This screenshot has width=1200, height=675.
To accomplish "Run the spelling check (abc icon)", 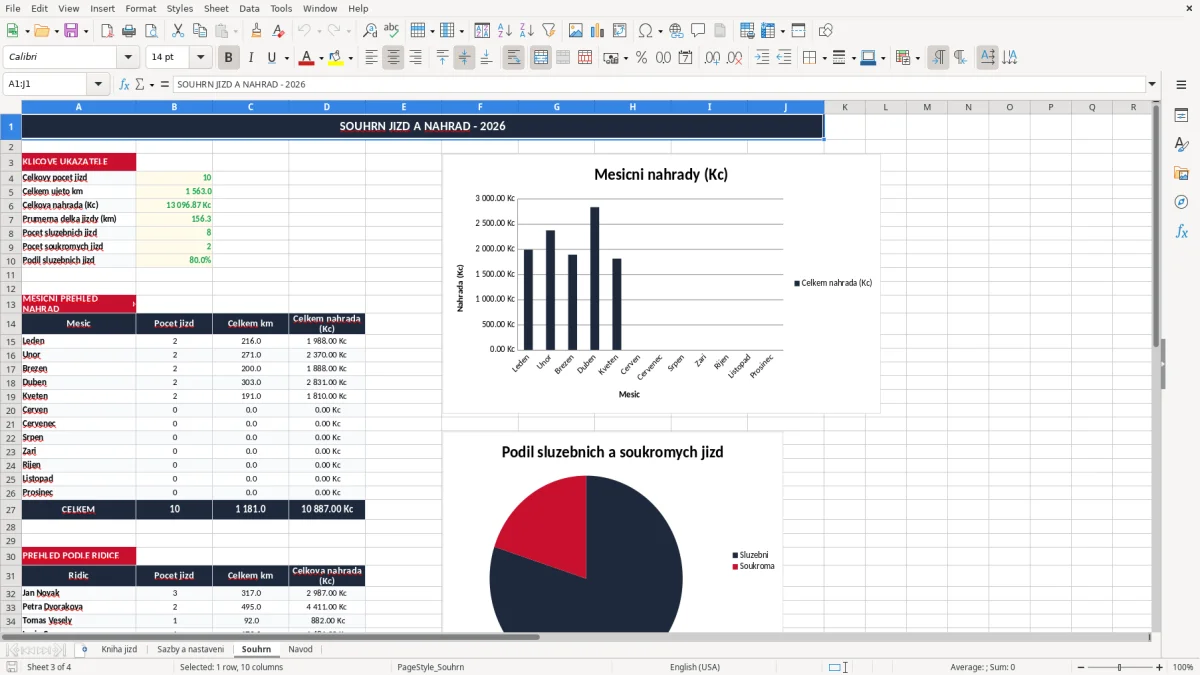I will pyautogui.click(x=392, y=31).
